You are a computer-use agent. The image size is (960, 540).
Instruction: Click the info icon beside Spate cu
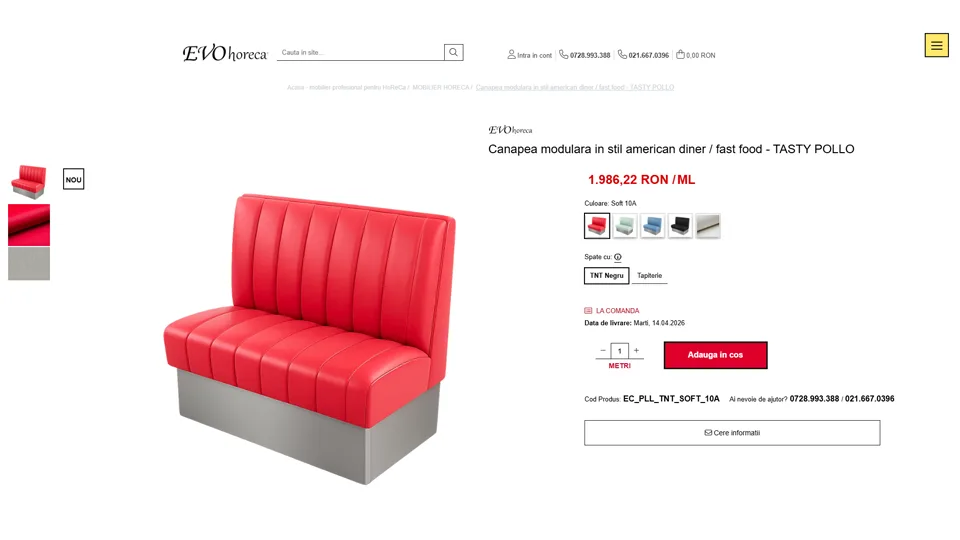(618, 257)
